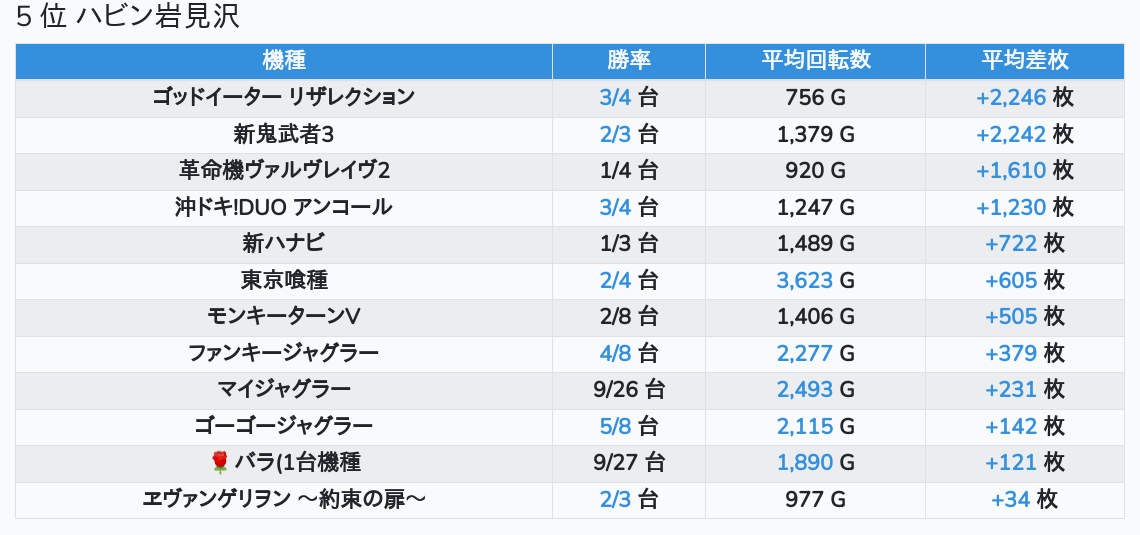Click the ヱヴァンゲリヲン ～約束の扉～ machine name
The image size is (1140, 535).
click(284, 499)
